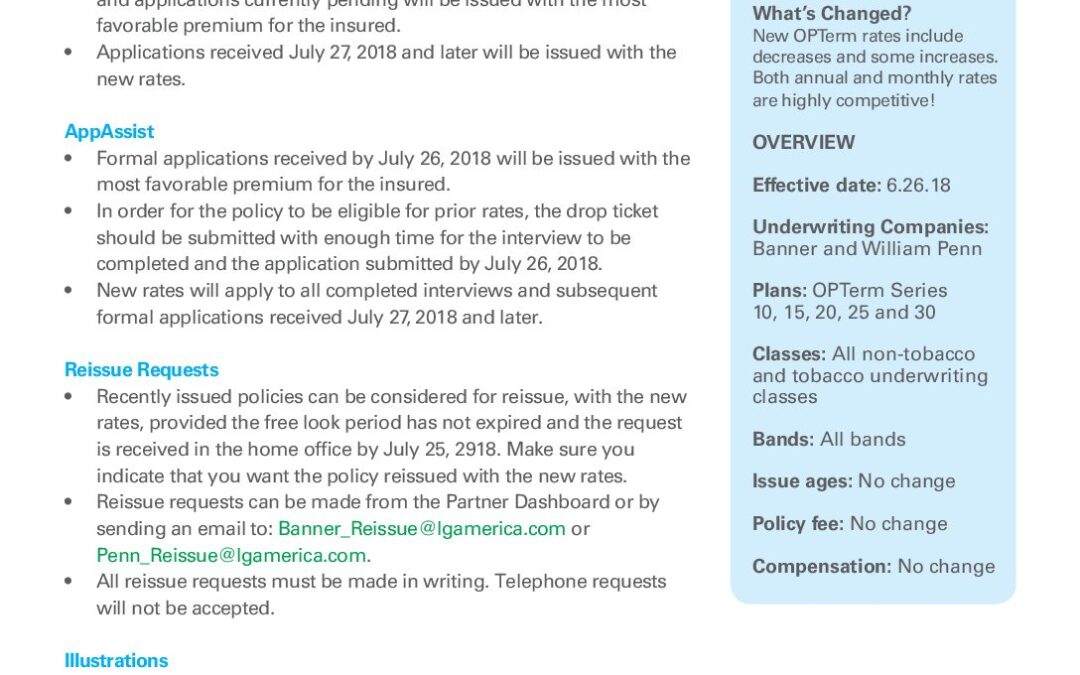The image size is (1080, 675).
Task: Click the Effective date 6.26.18 line
Action: click(x=851, y=186)
